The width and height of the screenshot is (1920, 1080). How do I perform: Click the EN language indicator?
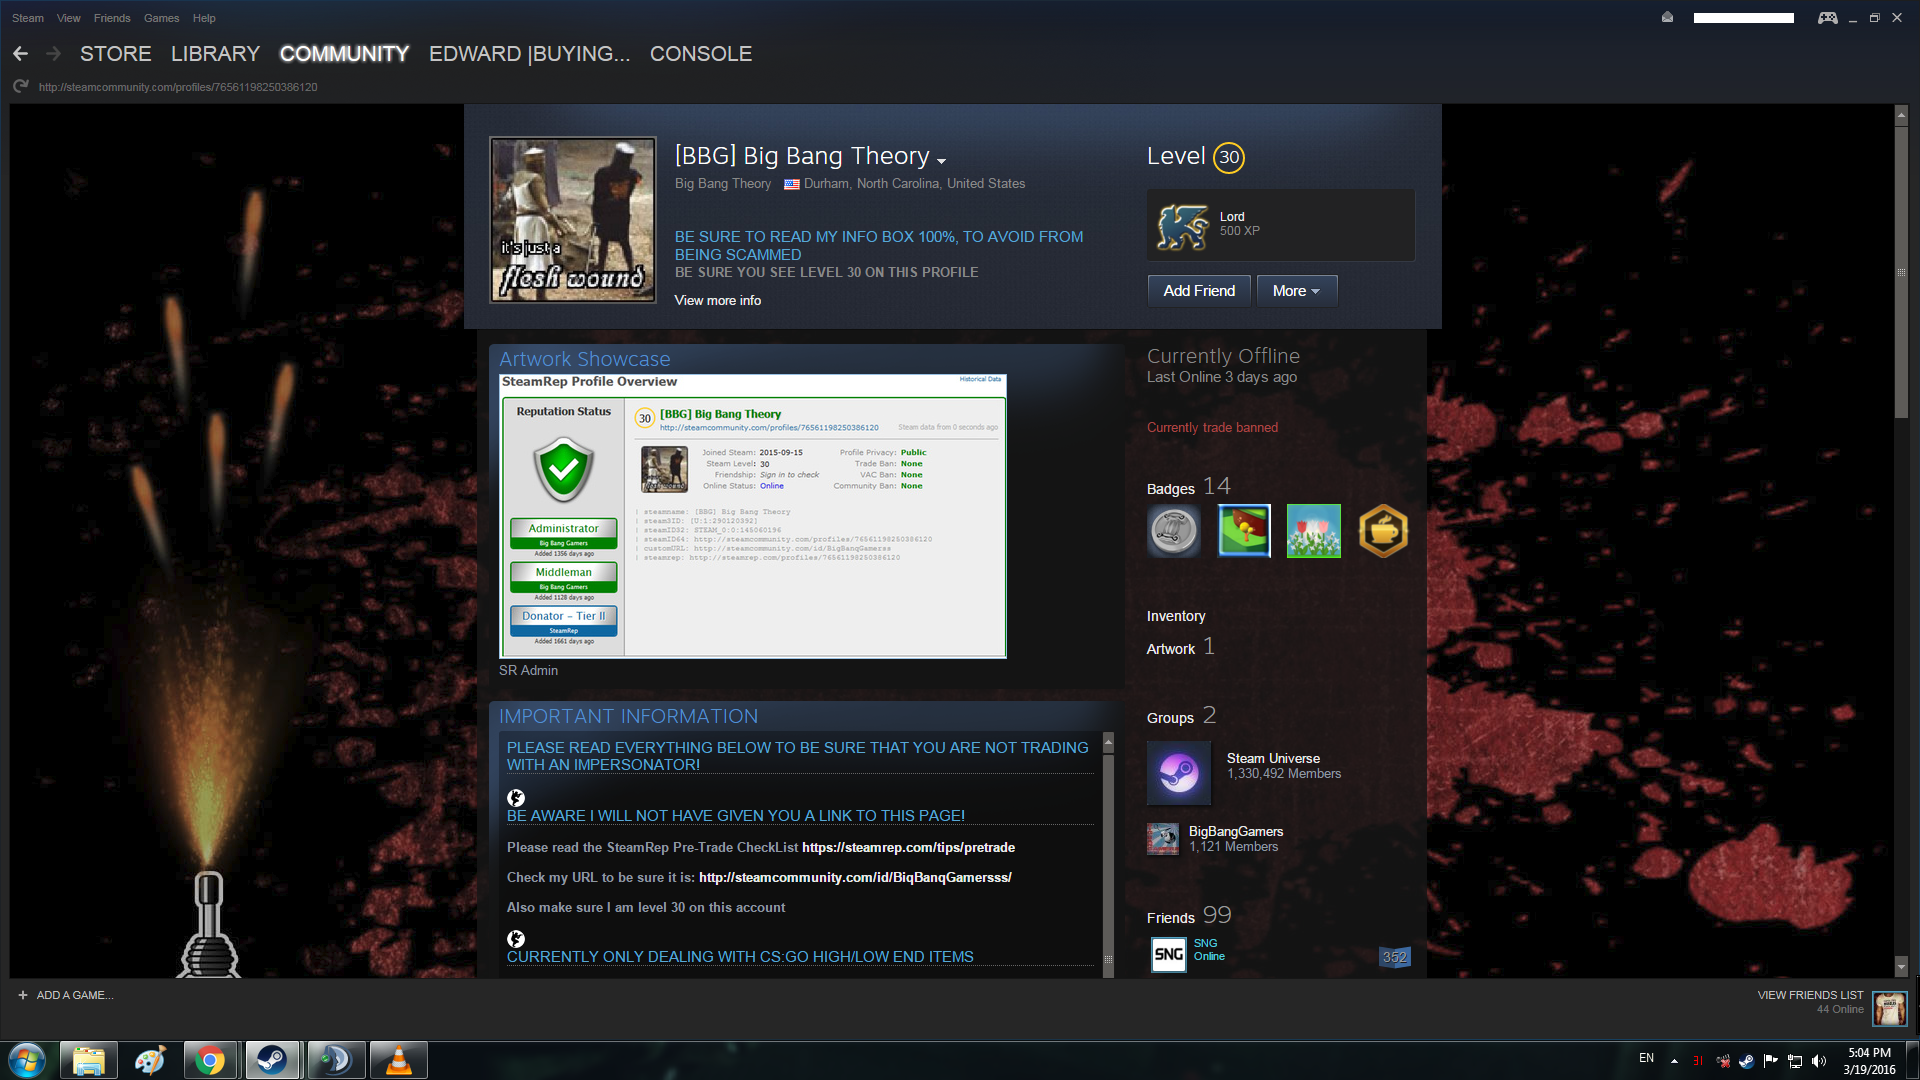(1646, 1058)
